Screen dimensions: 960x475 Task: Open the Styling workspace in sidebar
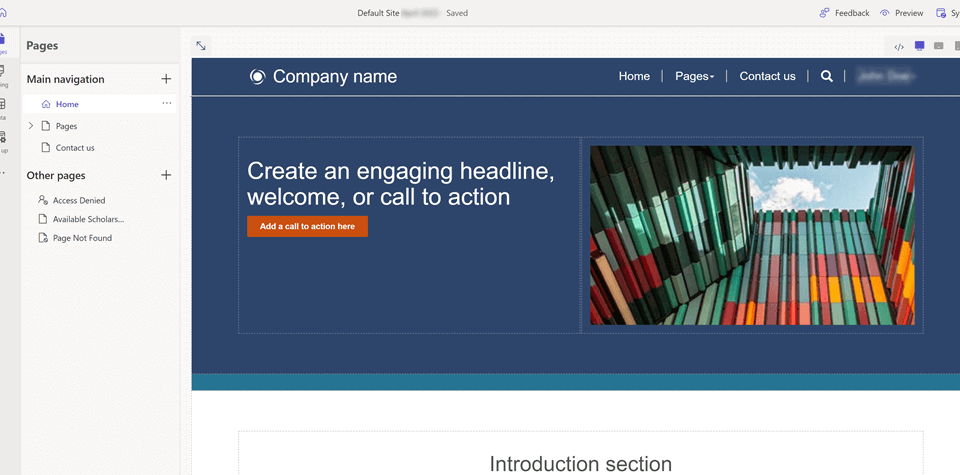pyautogui.click(x=3, y=74)
